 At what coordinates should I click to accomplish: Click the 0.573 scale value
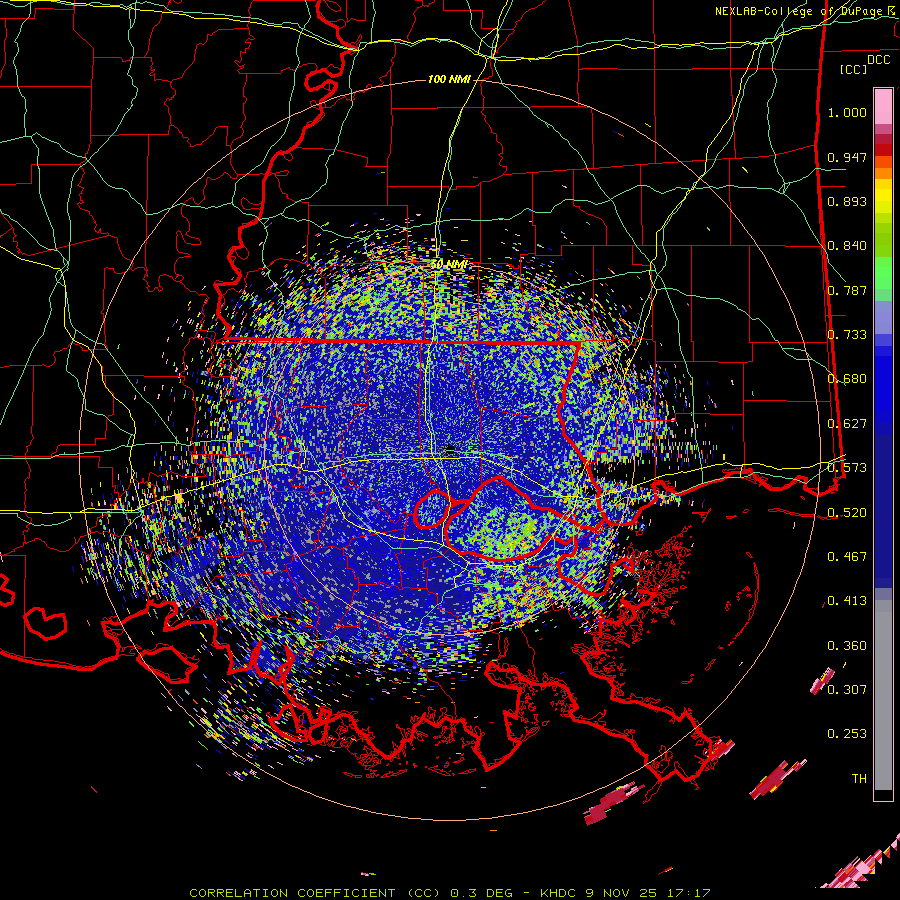[x=847, y=468]
